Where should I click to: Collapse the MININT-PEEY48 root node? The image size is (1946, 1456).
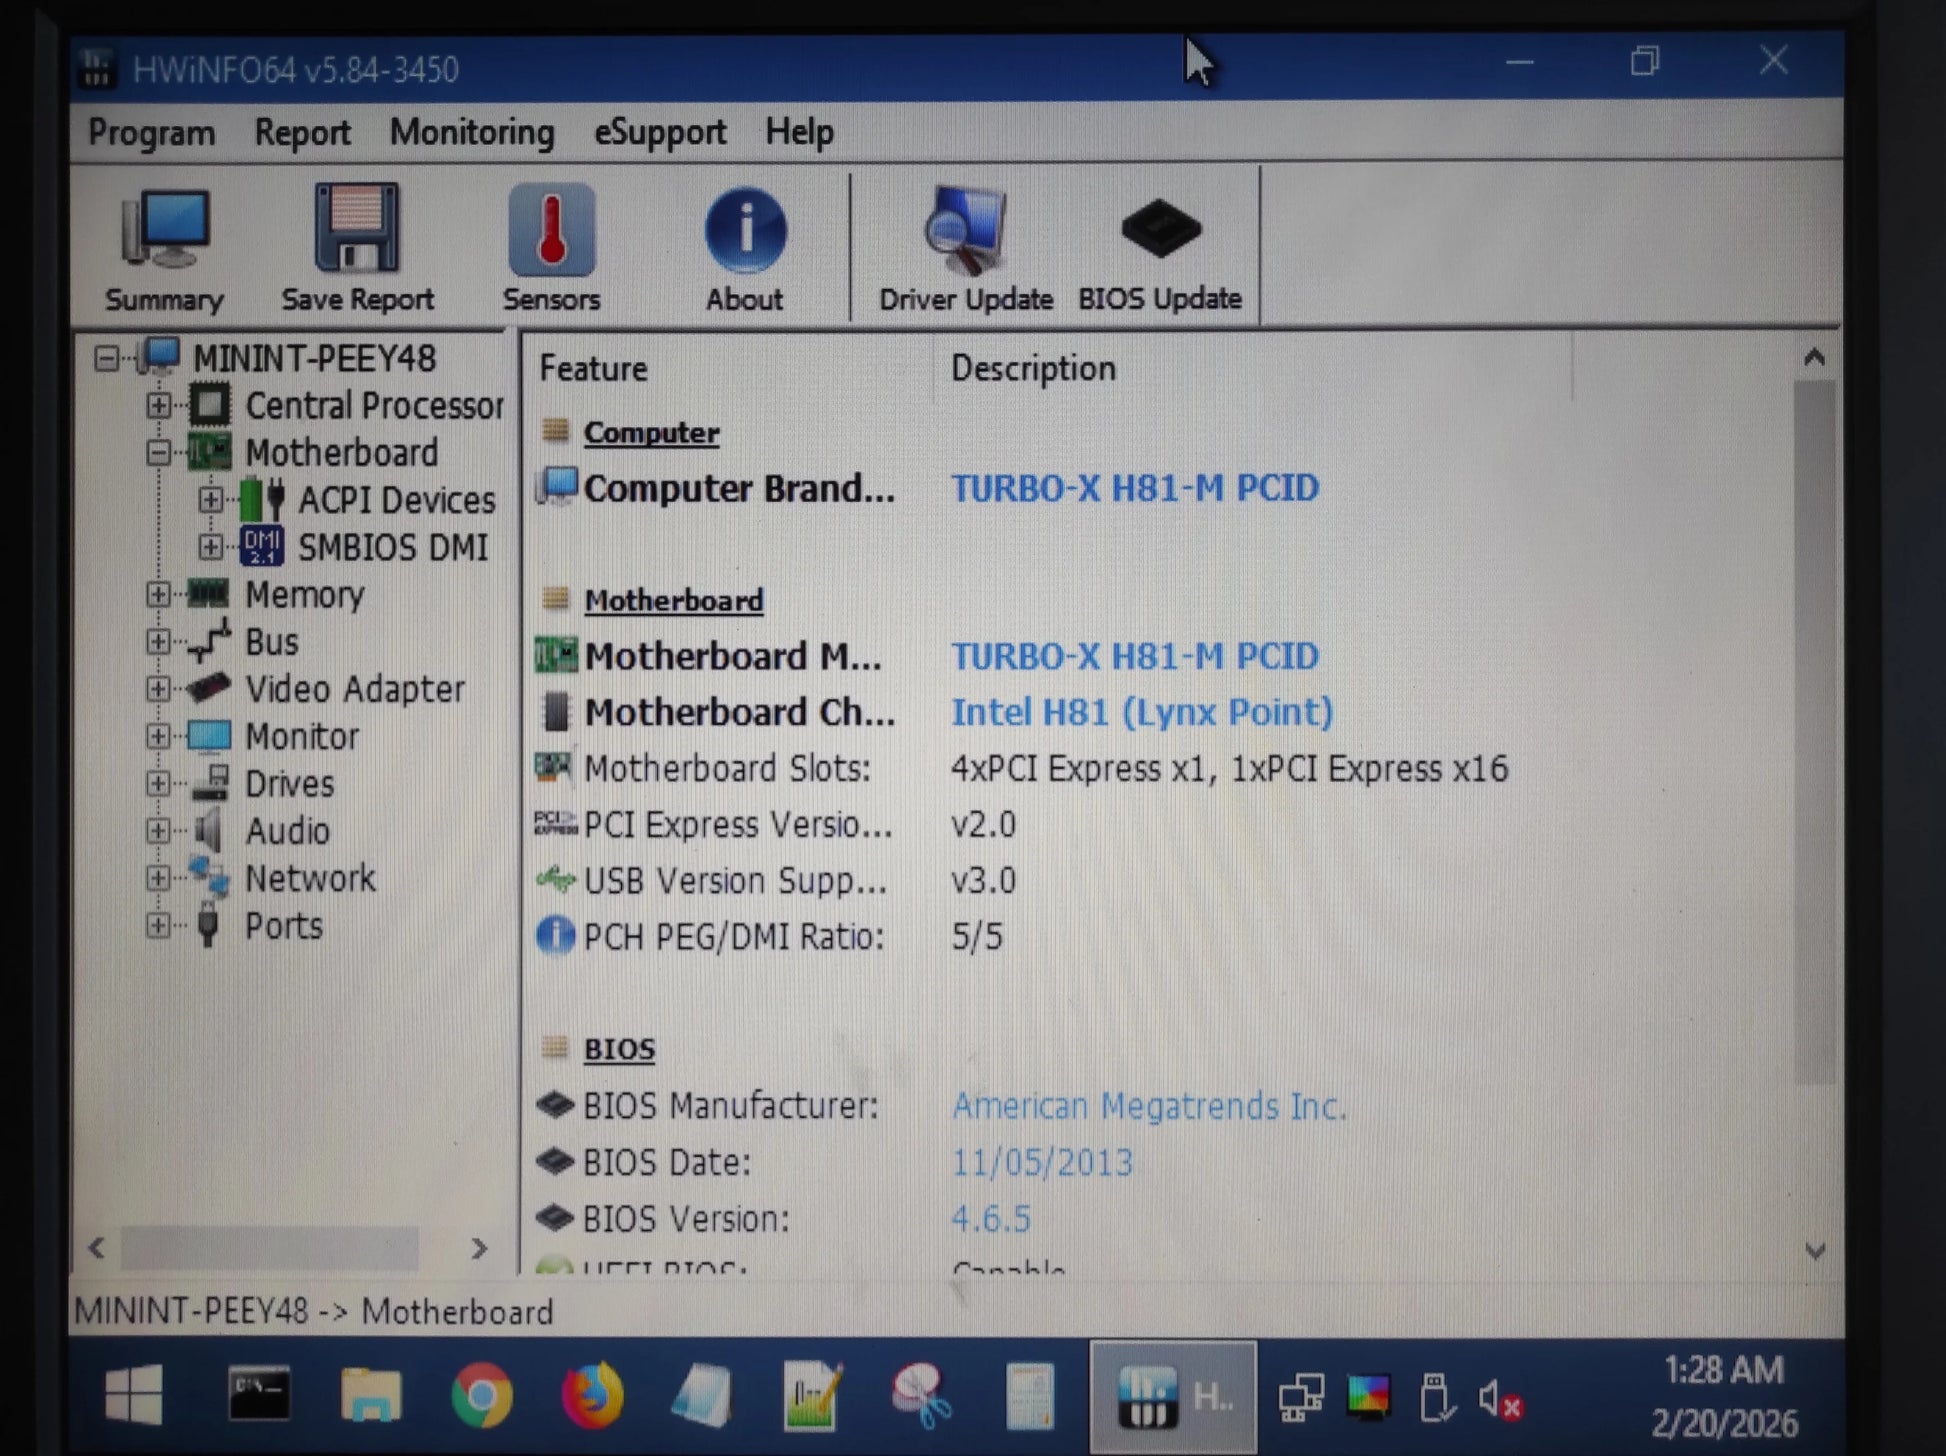point(106,358)
